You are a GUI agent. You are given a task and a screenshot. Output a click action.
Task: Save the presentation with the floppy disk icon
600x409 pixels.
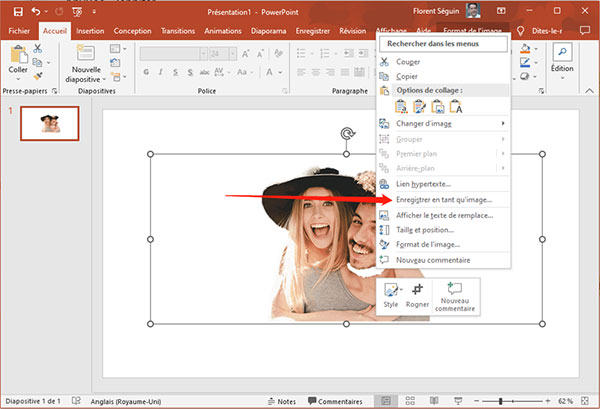[18, 12]
